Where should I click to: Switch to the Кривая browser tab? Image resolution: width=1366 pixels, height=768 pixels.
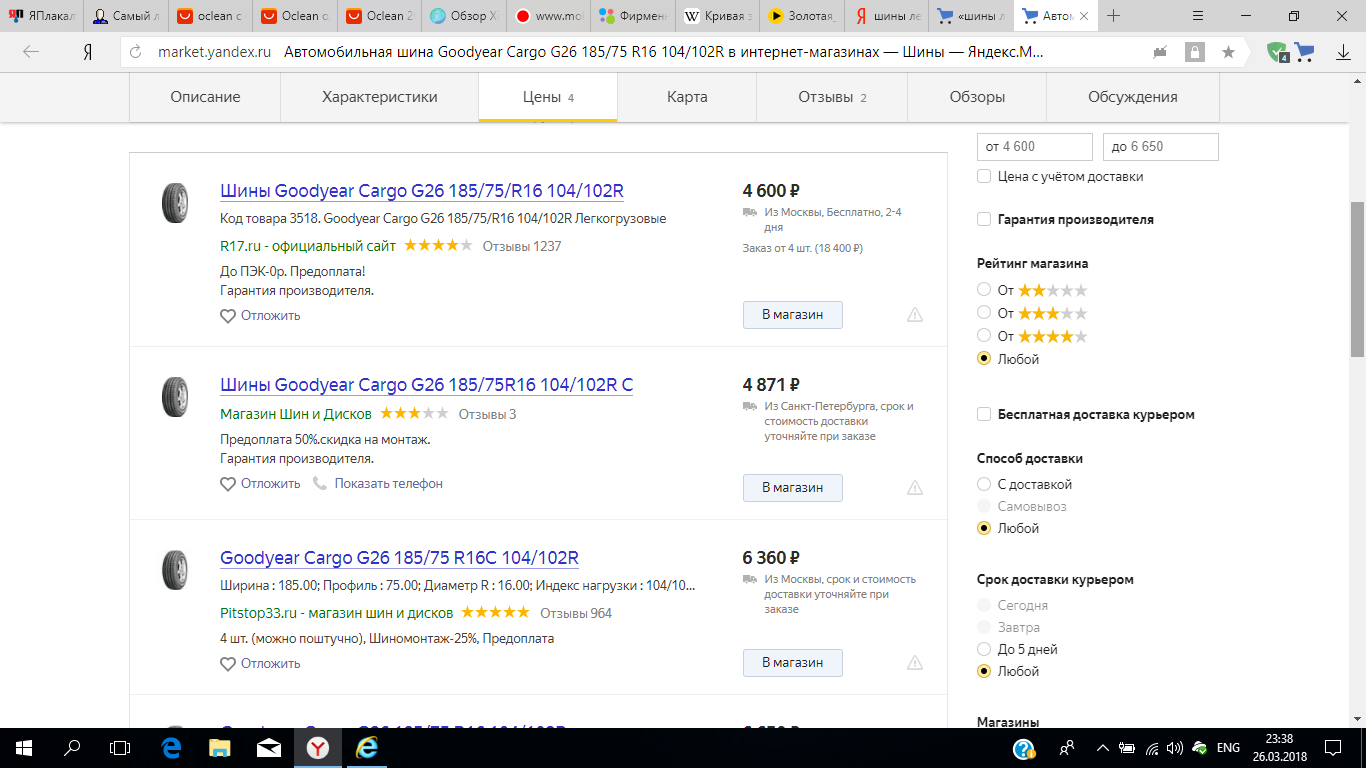pos(718,16)
